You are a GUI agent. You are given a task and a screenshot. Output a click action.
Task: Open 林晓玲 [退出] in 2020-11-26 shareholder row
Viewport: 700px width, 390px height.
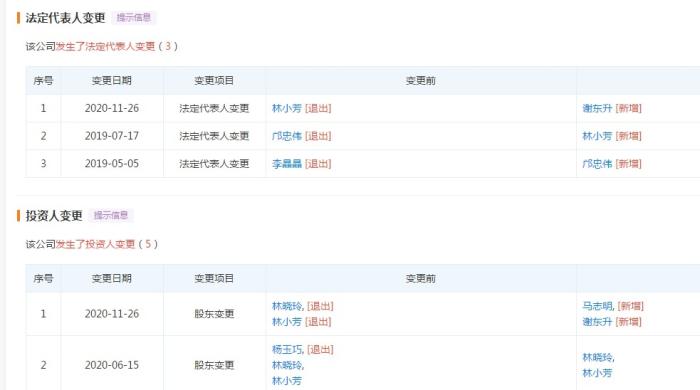(x=303, y=306)
